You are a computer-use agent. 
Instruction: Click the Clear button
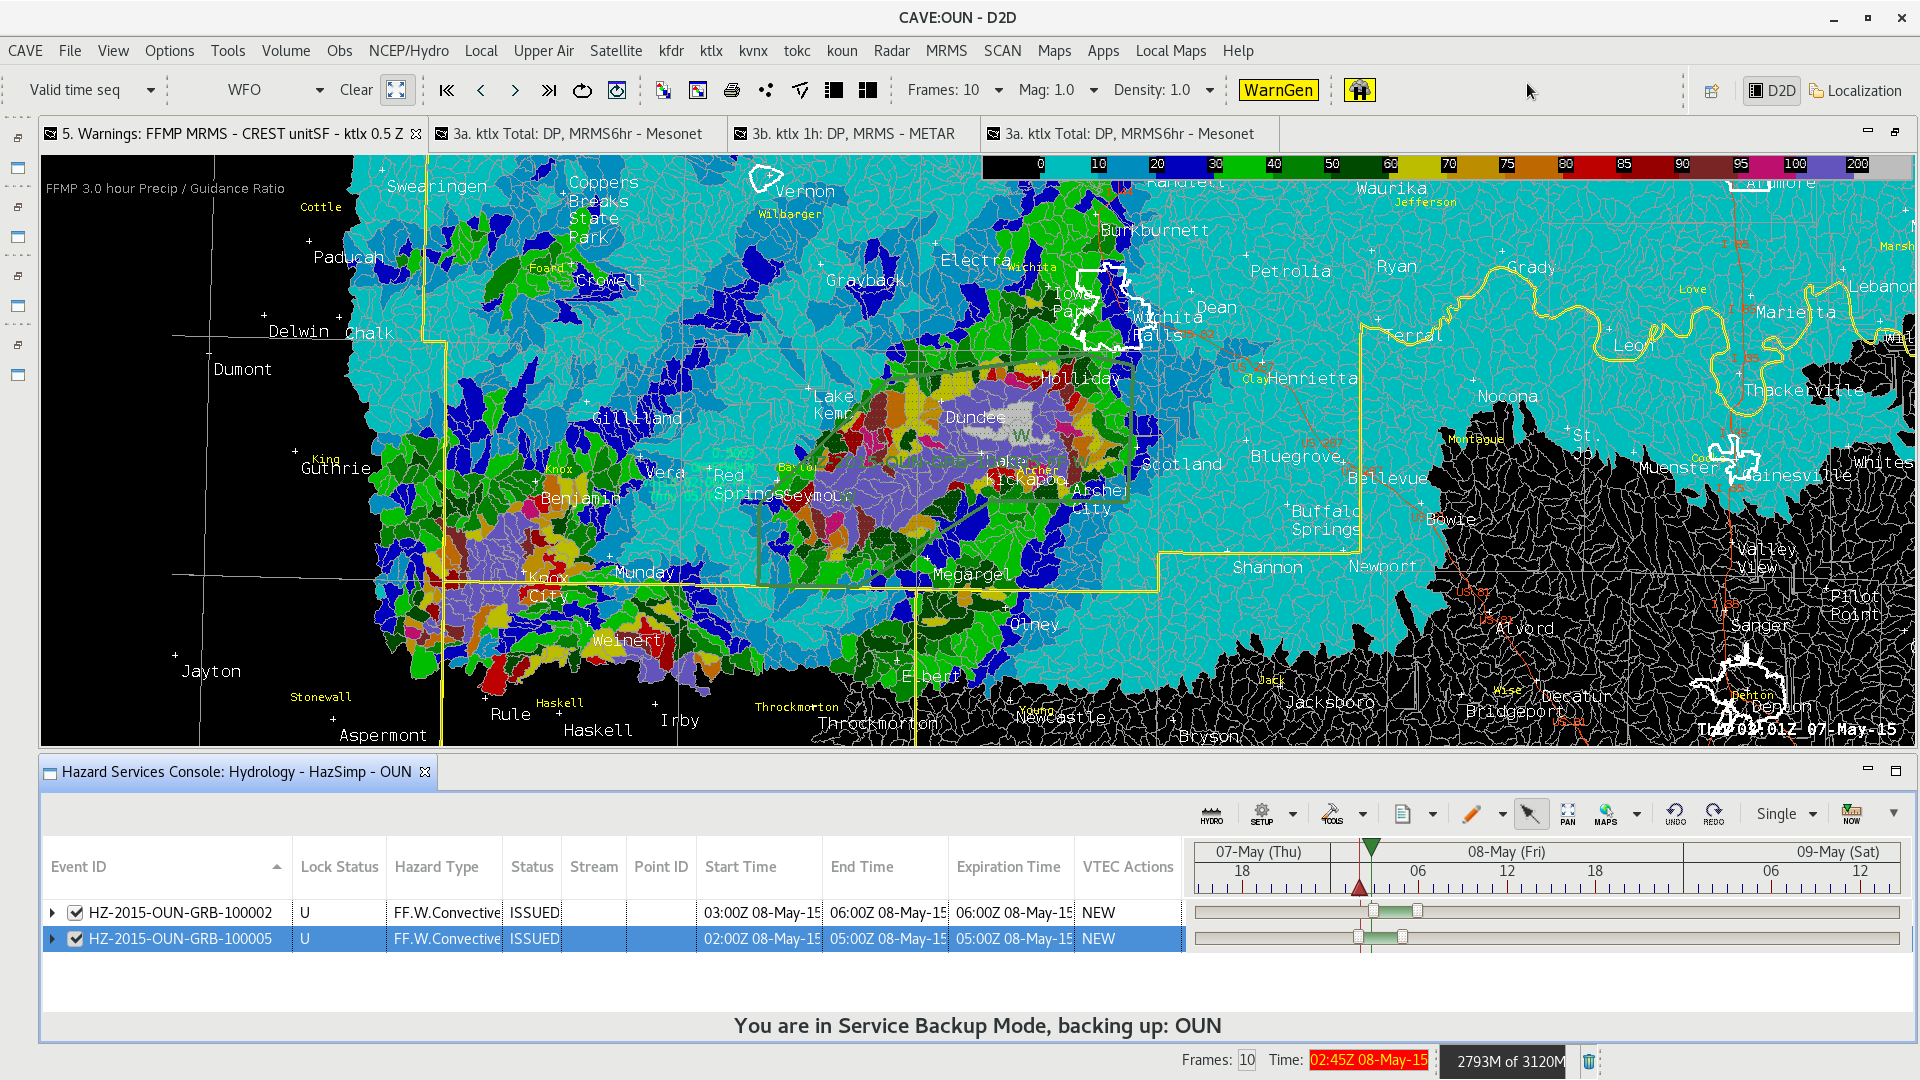click(356, 90)
